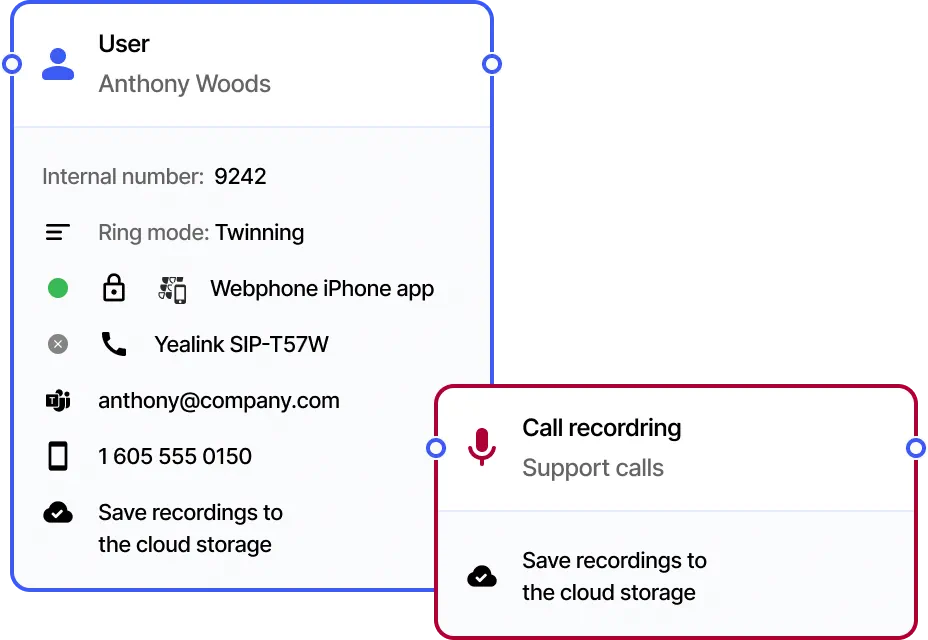
Task: Click the Ring mode label
Action: 154,233
